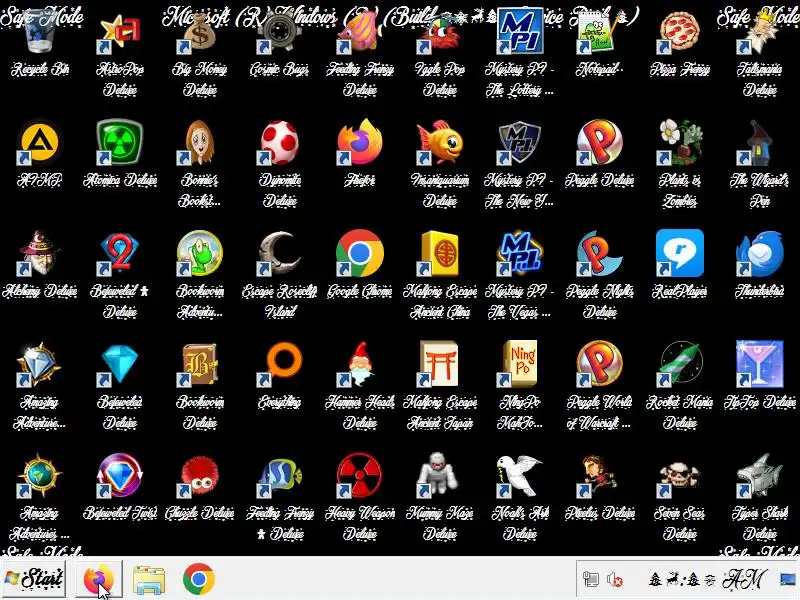Select Feeding Frenzy Deluxe top-row icon
This screenshot has width=800, height=600.
click(360, 33)
